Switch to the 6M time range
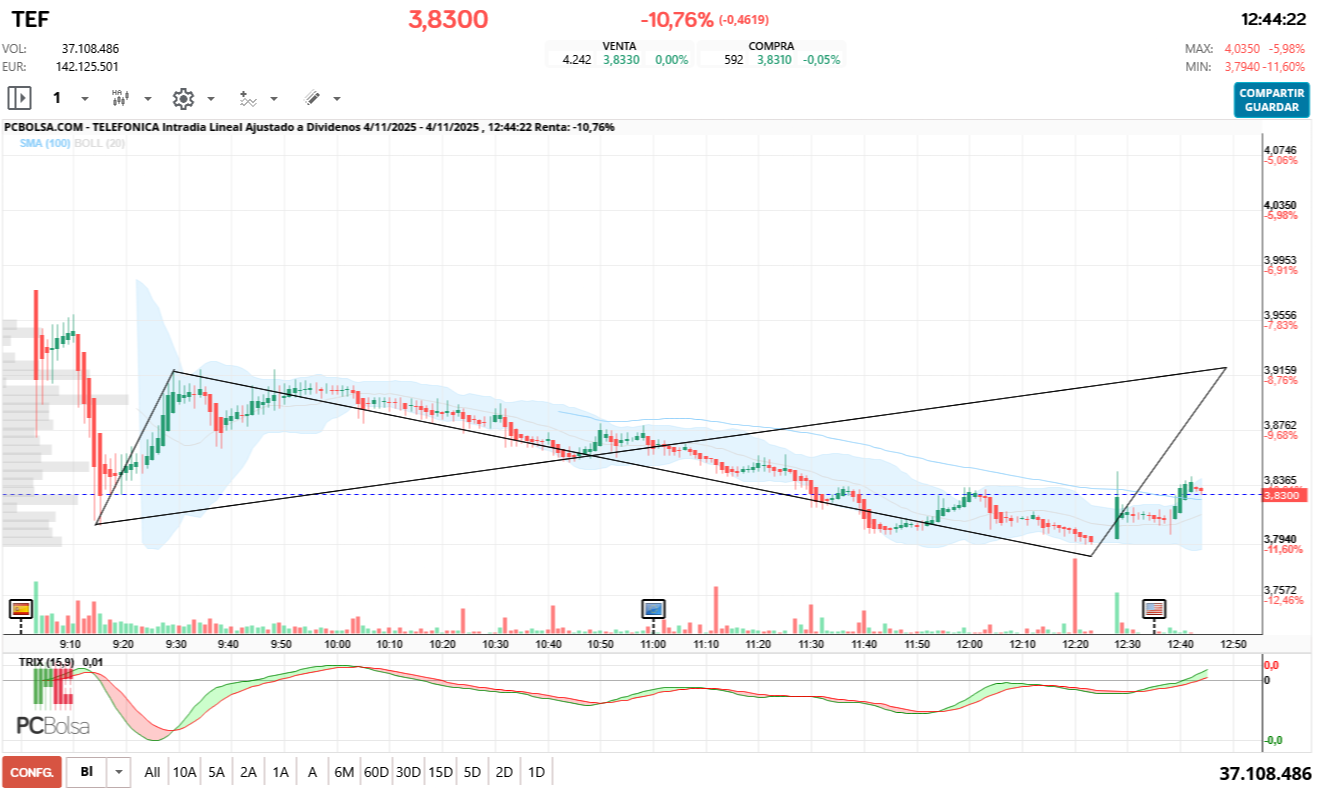 click(x=344, y=772)
